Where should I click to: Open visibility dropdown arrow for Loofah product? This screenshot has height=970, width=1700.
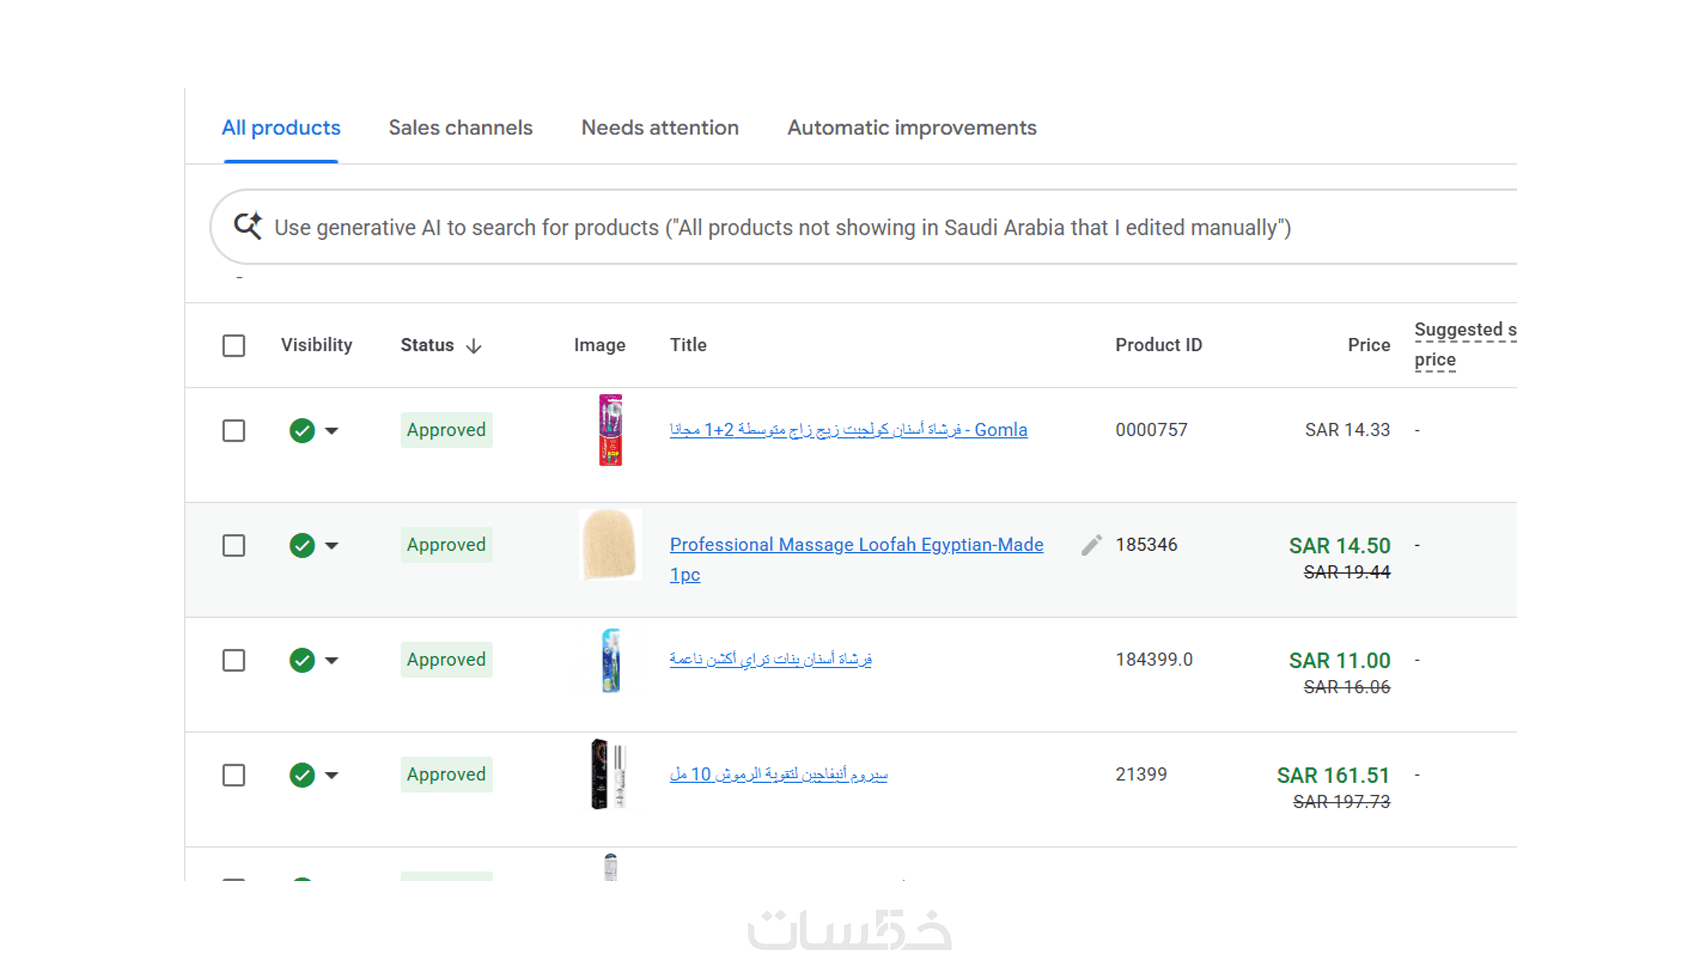[x=332, y=546]
